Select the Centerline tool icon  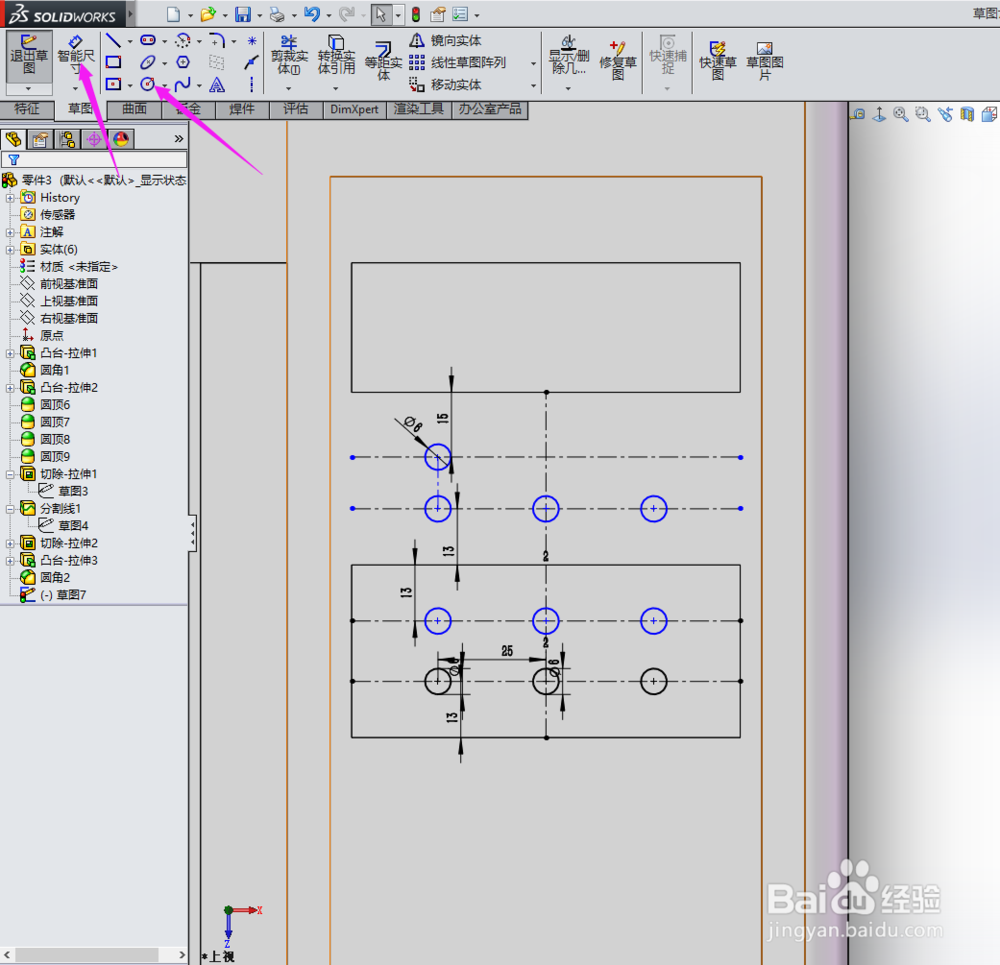point(252,84)
